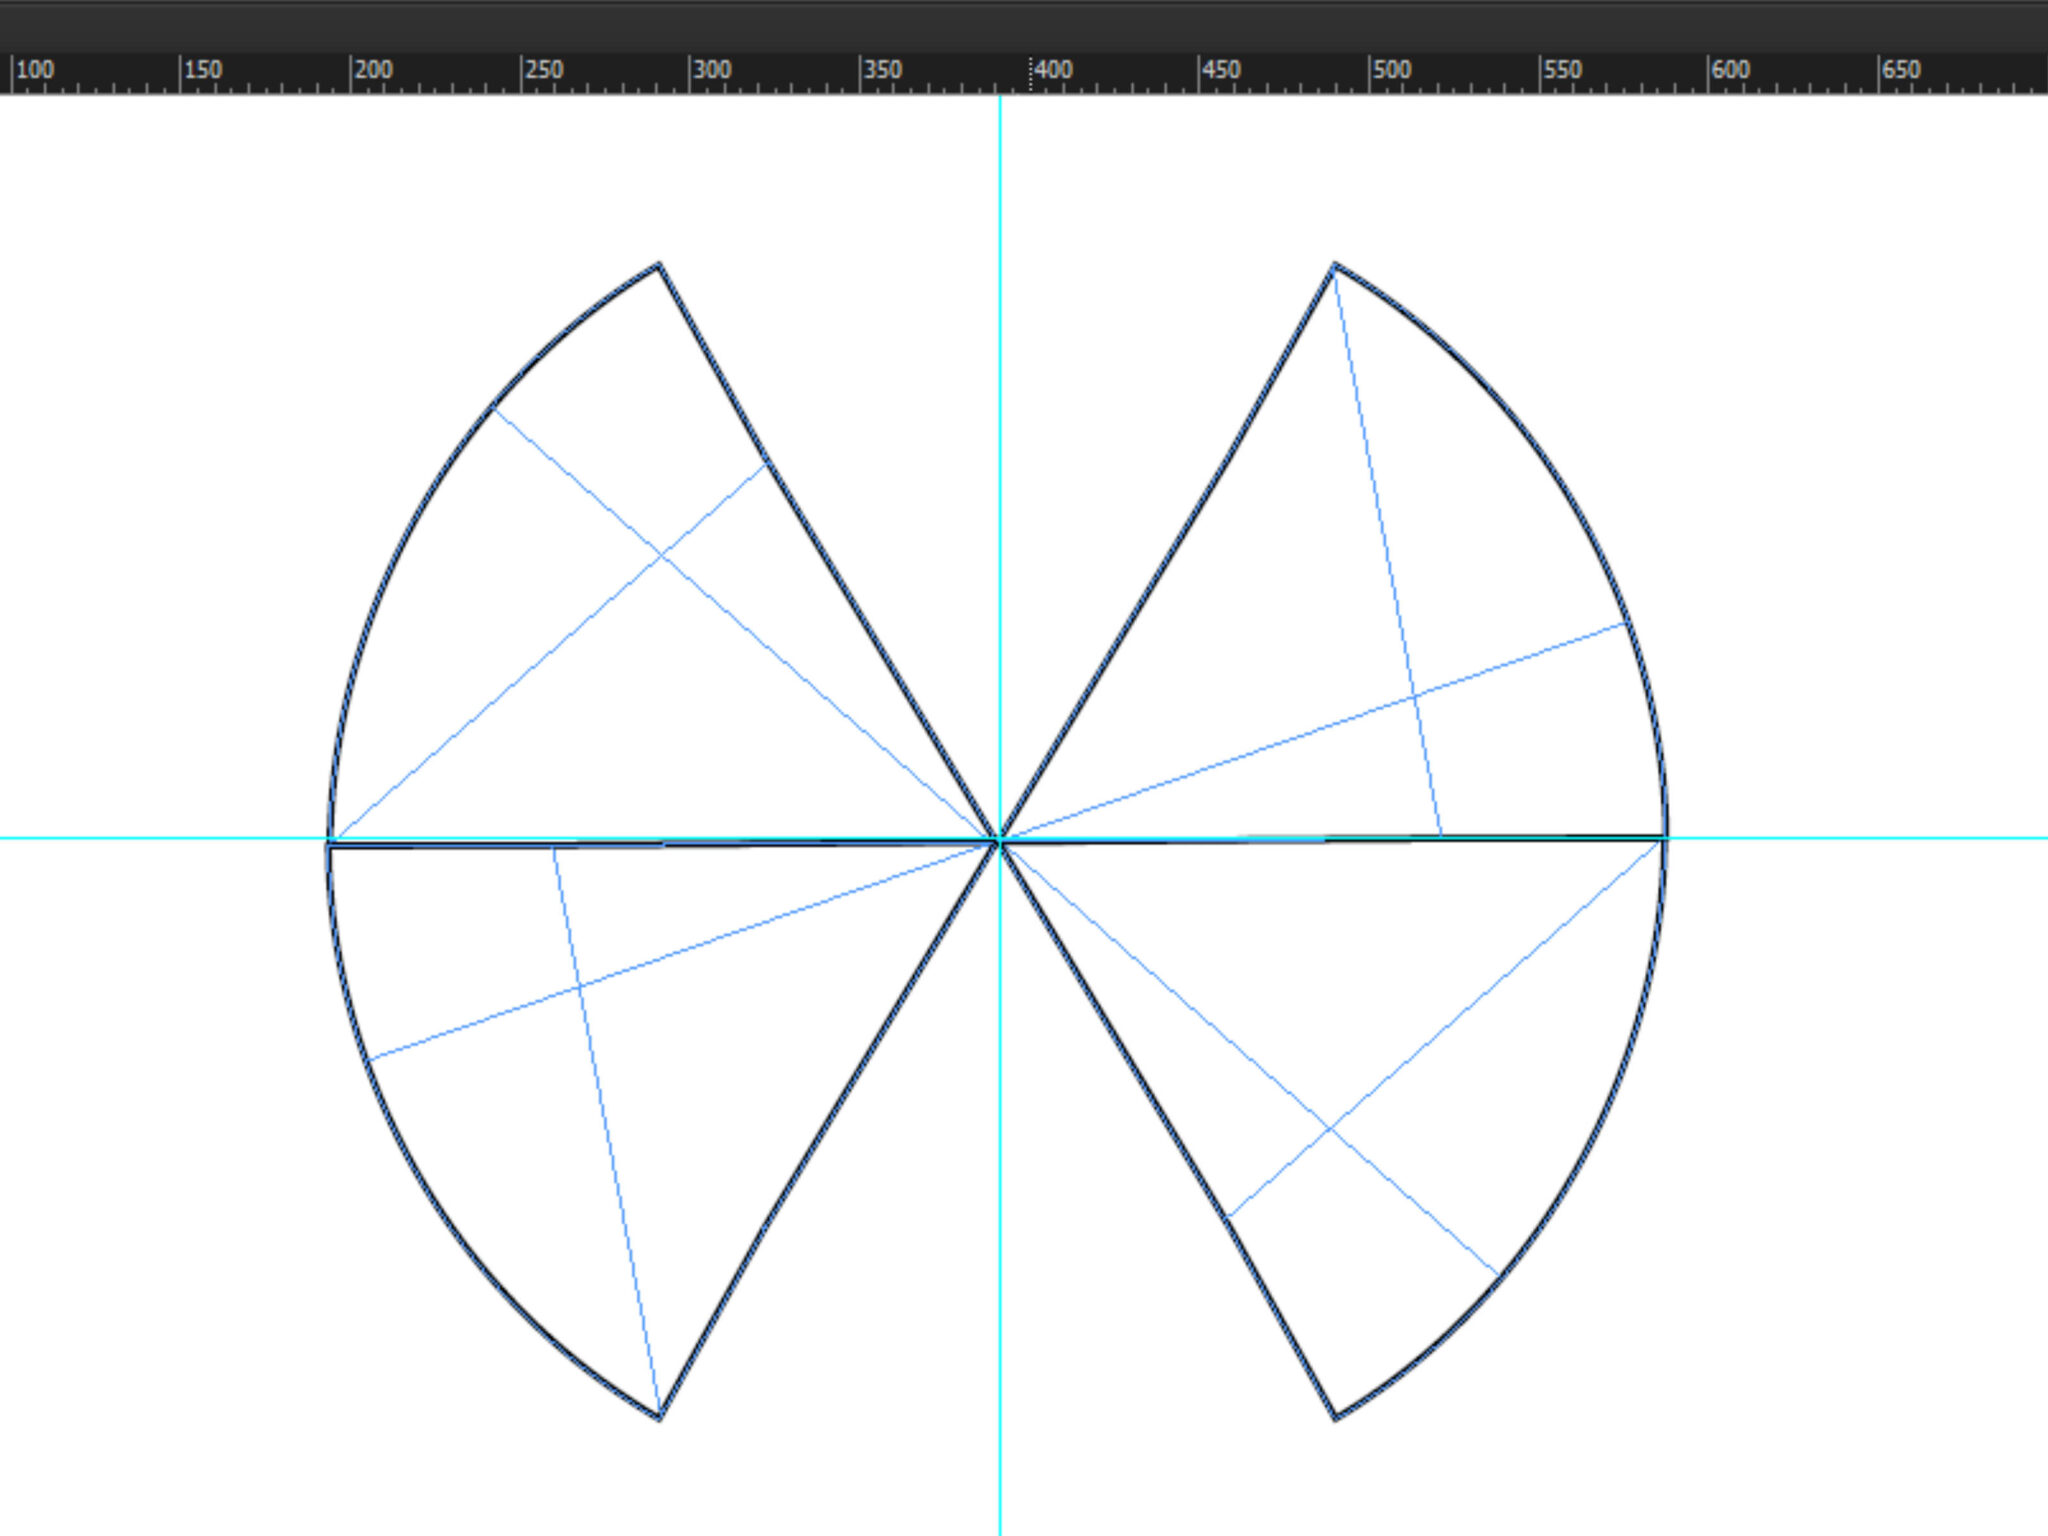Click blue line crossing in top-right sector
The width and height of the screenshot is (2048, 1536).
click(1413, 695)
